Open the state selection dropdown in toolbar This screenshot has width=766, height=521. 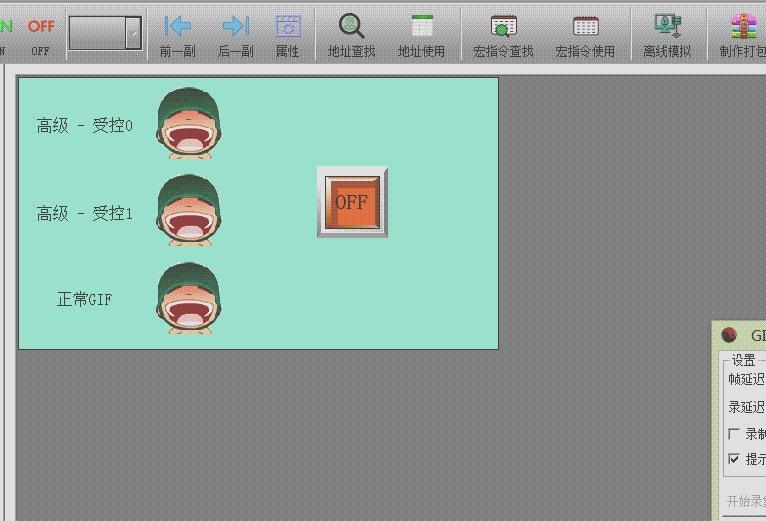[133, 33]
